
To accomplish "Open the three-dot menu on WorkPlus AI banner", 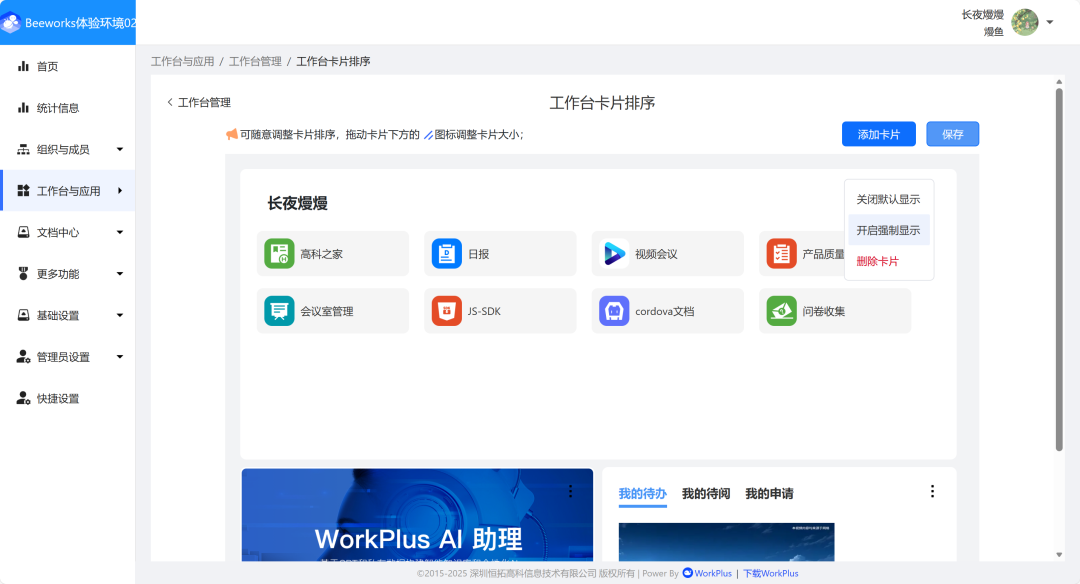I will (570, 490).
